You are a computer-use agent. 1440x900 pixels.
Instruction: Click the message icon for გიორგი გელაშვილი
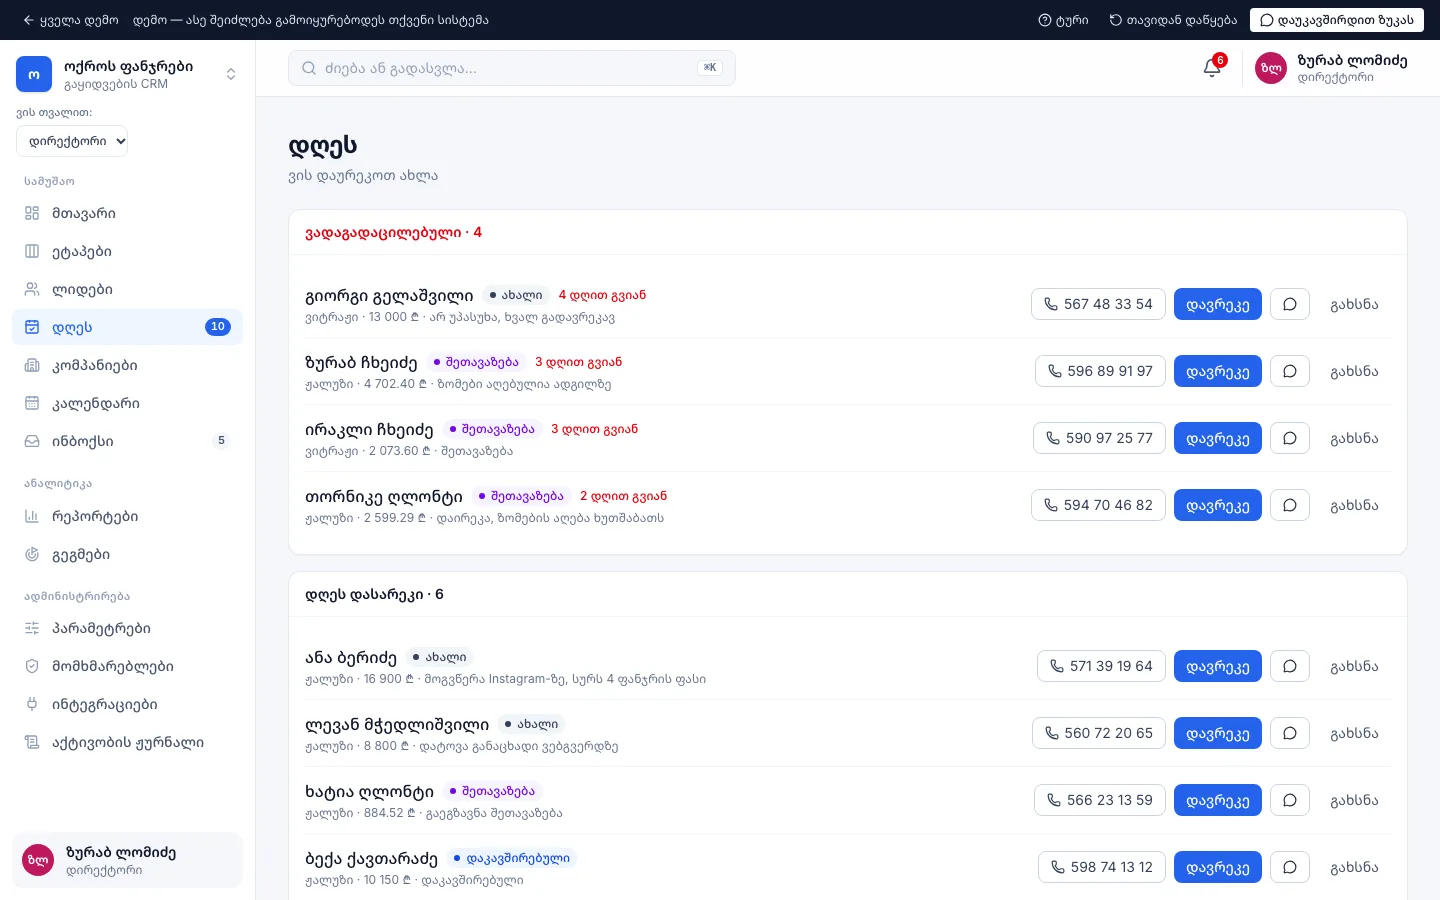point(1290,304)
